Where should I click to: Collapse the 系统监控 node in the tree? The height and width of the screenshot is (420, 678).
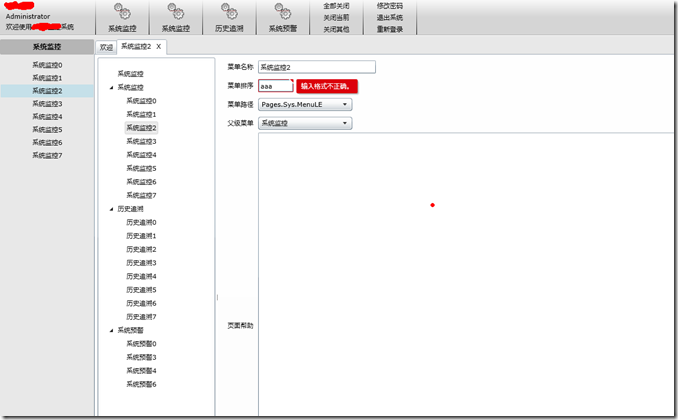tap(110, 88)
